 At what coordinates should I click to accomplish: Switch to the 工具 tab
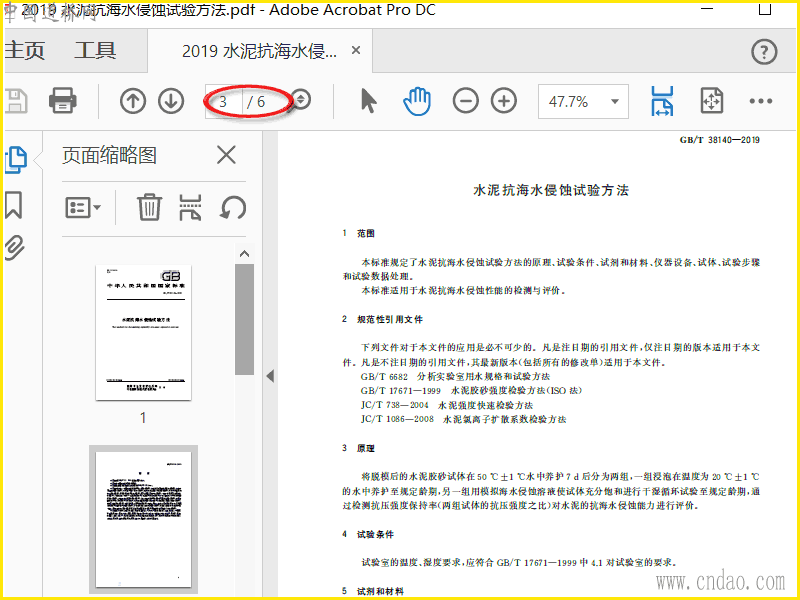coord(95,51)
